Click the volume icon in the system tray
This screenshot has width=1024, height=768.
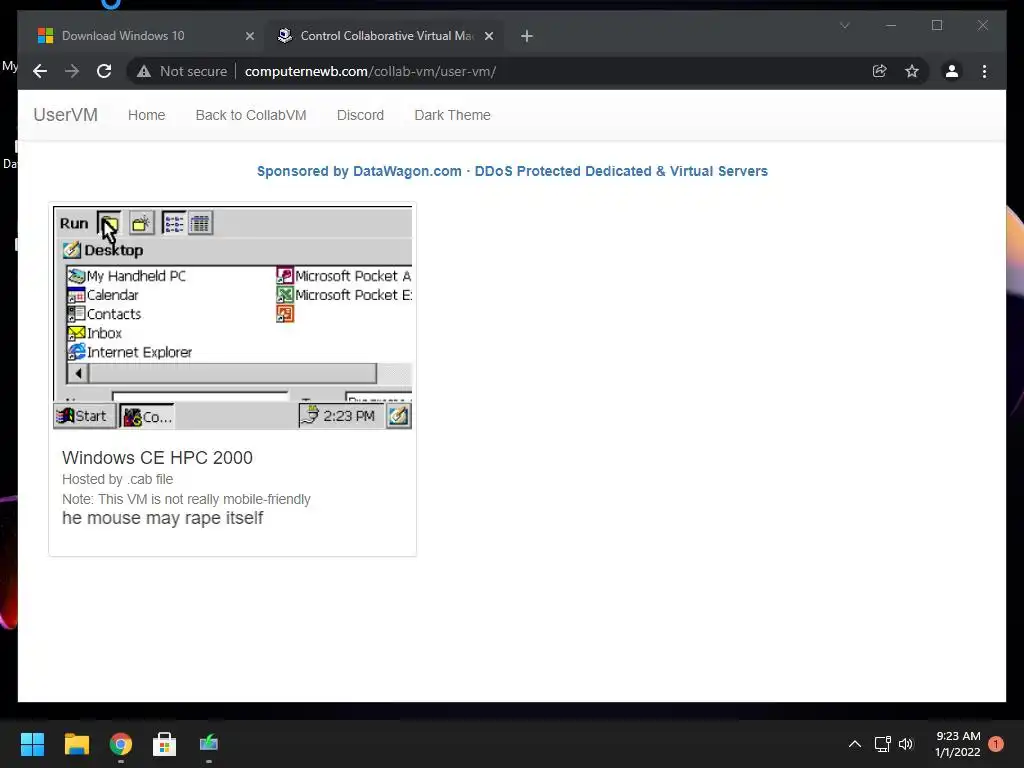pyautogui.click(x=906, y=744)
